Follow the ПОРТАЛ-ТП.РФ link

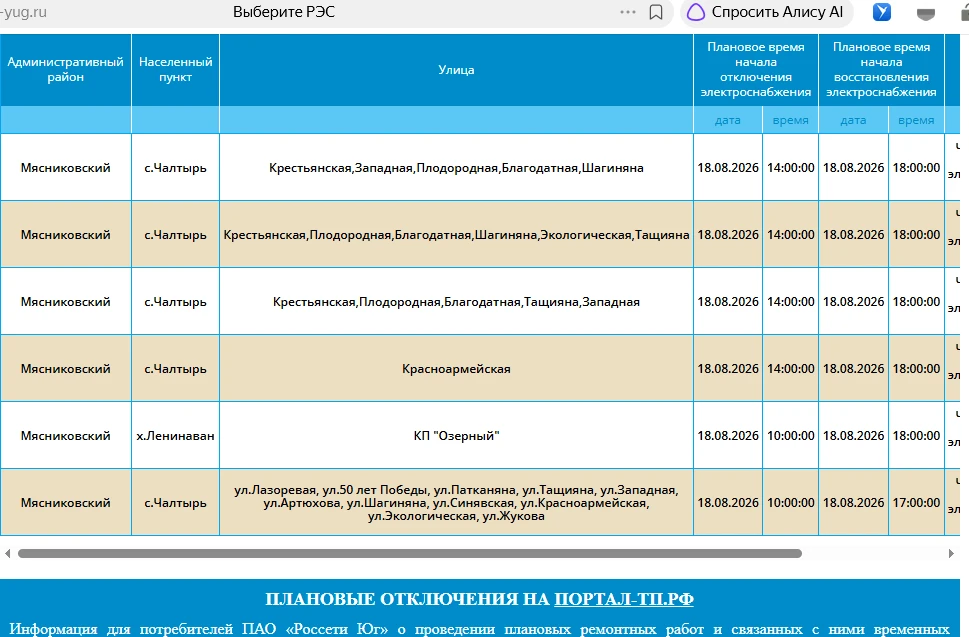tap(624, 599)
